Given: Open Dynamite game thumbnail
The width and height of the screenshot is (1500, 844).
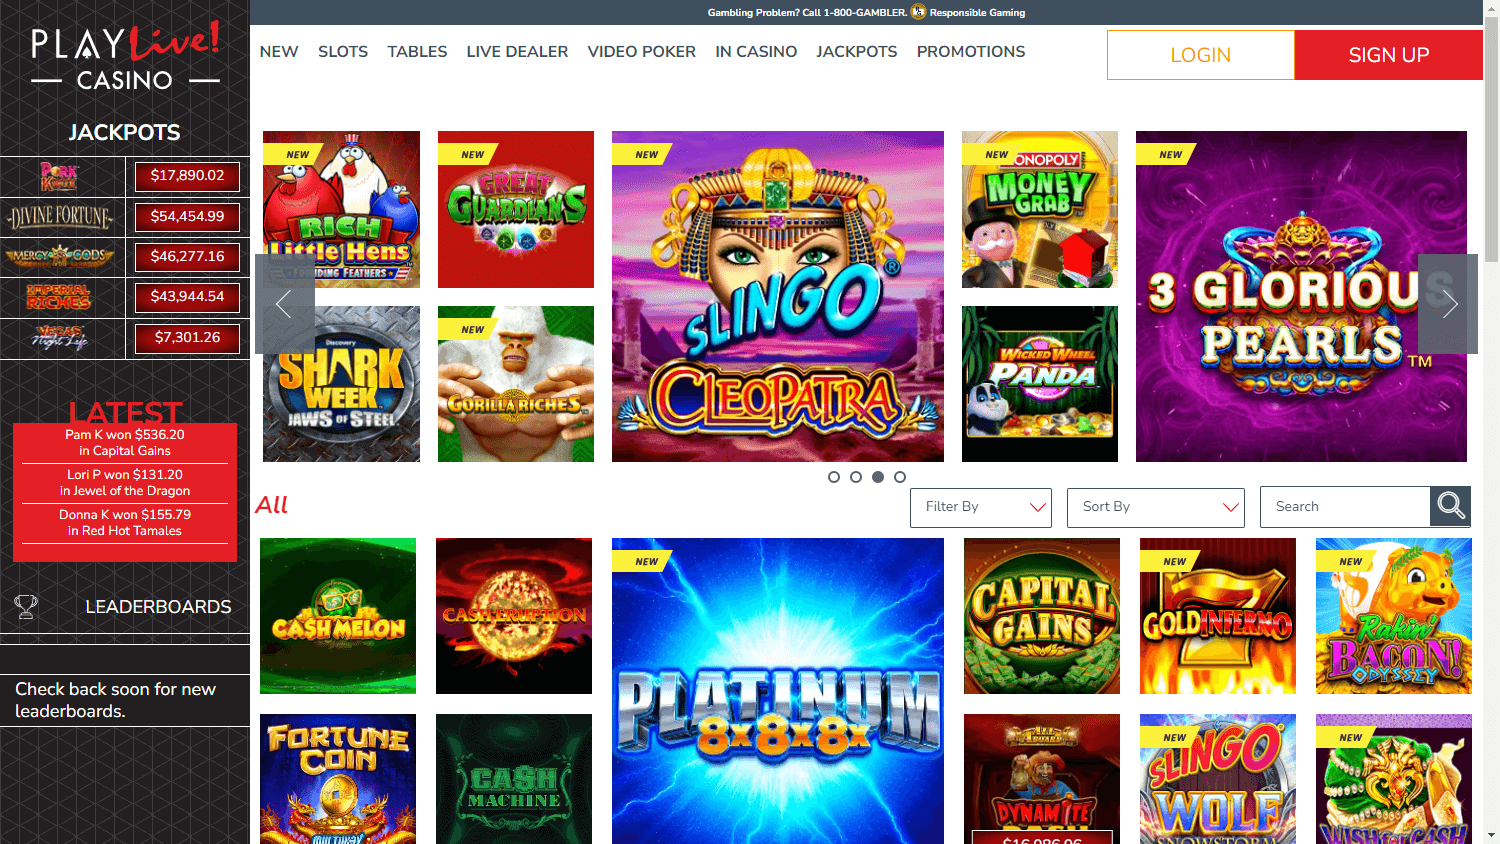Looking at the screenshot, I should coord(1042,779).
